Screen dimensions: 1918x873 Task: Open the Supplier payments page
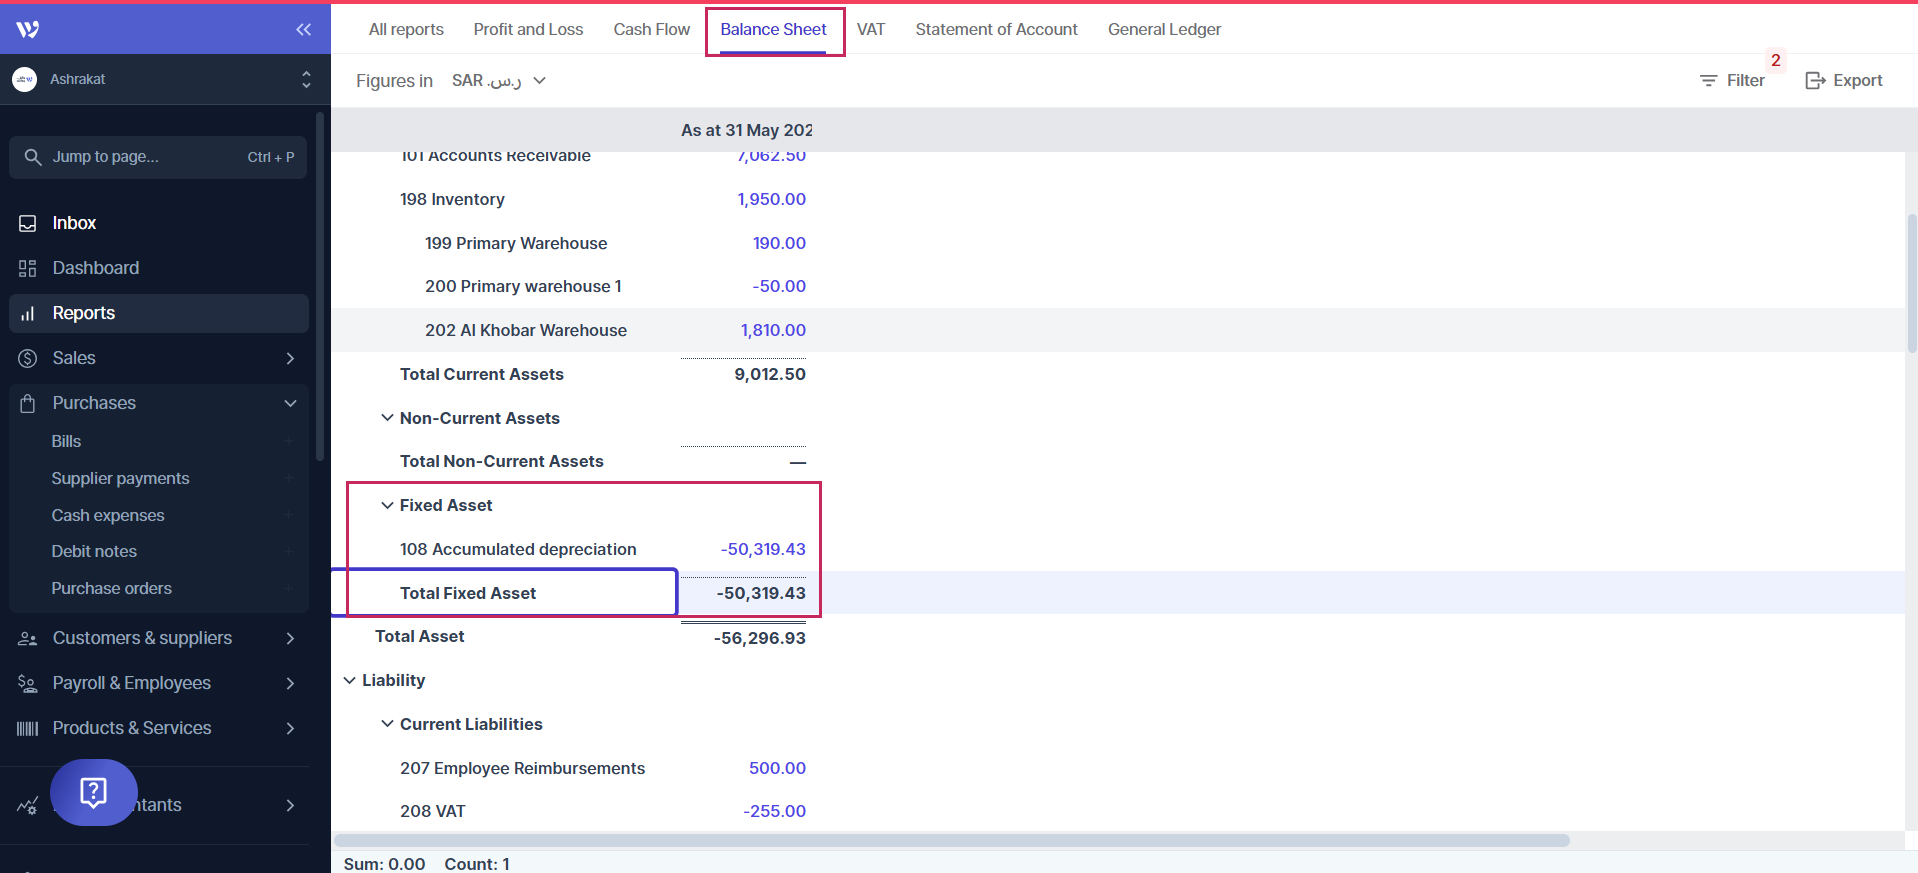[x=120, y=479]
